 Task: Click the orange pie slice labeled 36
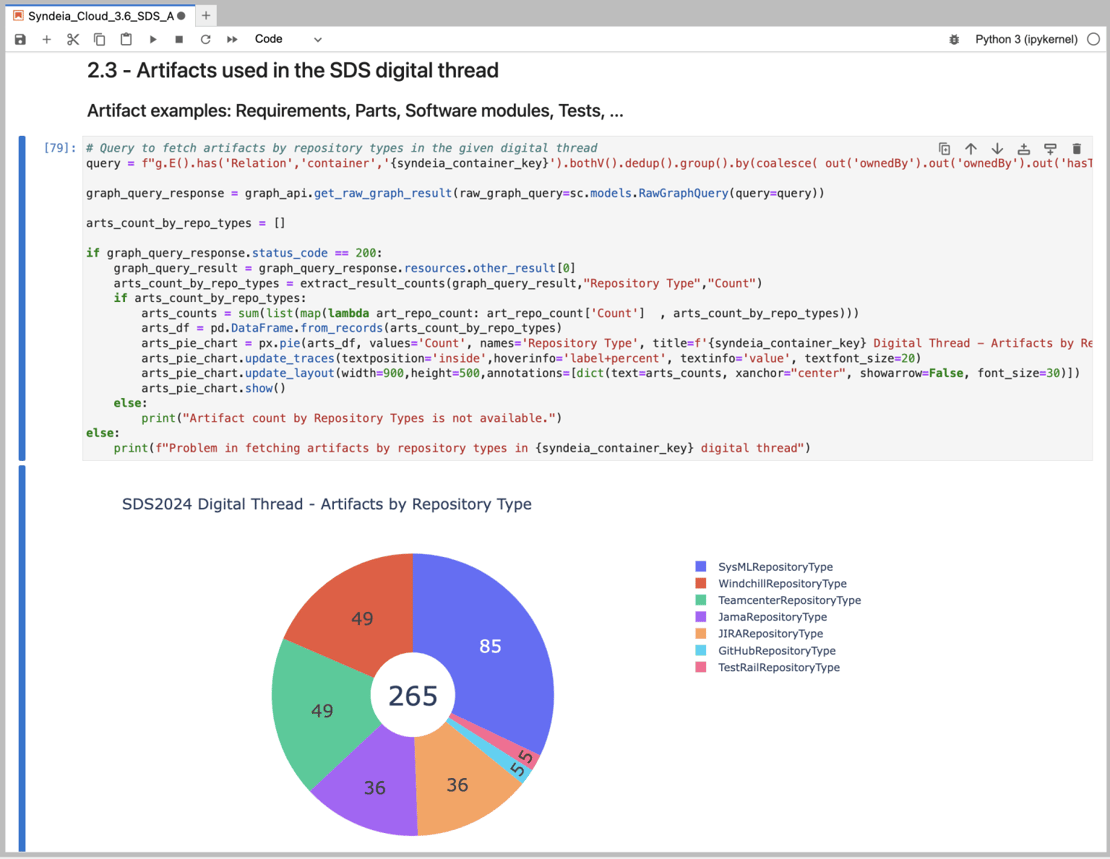tap(457, 785)
